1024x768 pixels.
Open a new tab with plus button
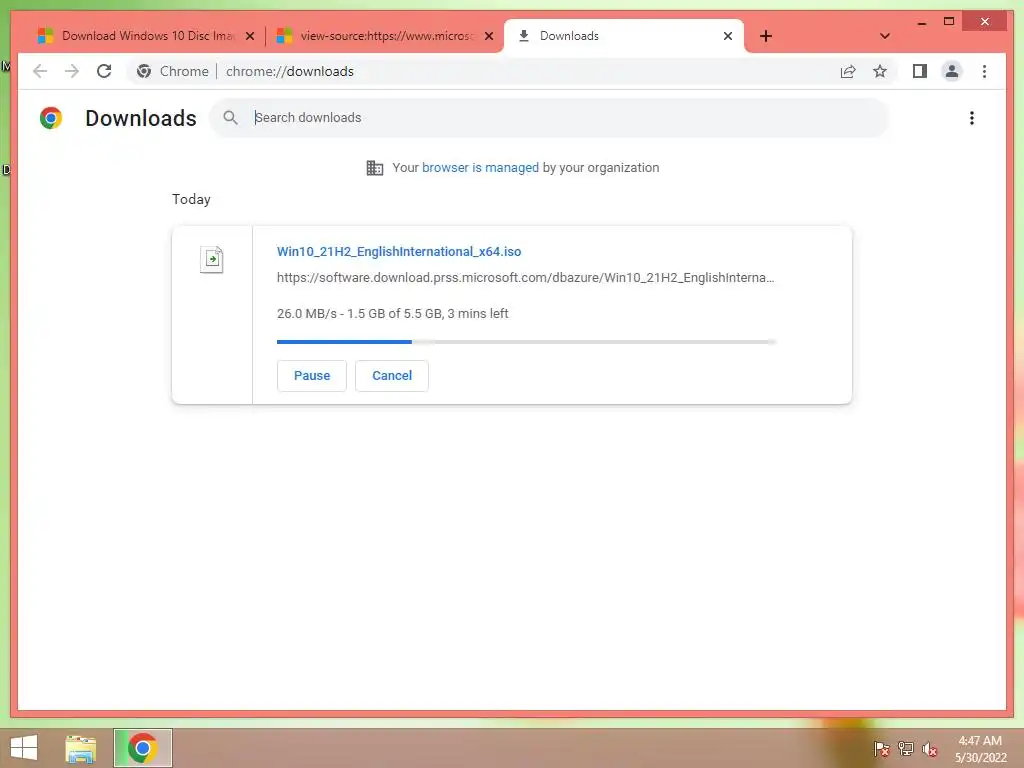[x=766, y=36]
